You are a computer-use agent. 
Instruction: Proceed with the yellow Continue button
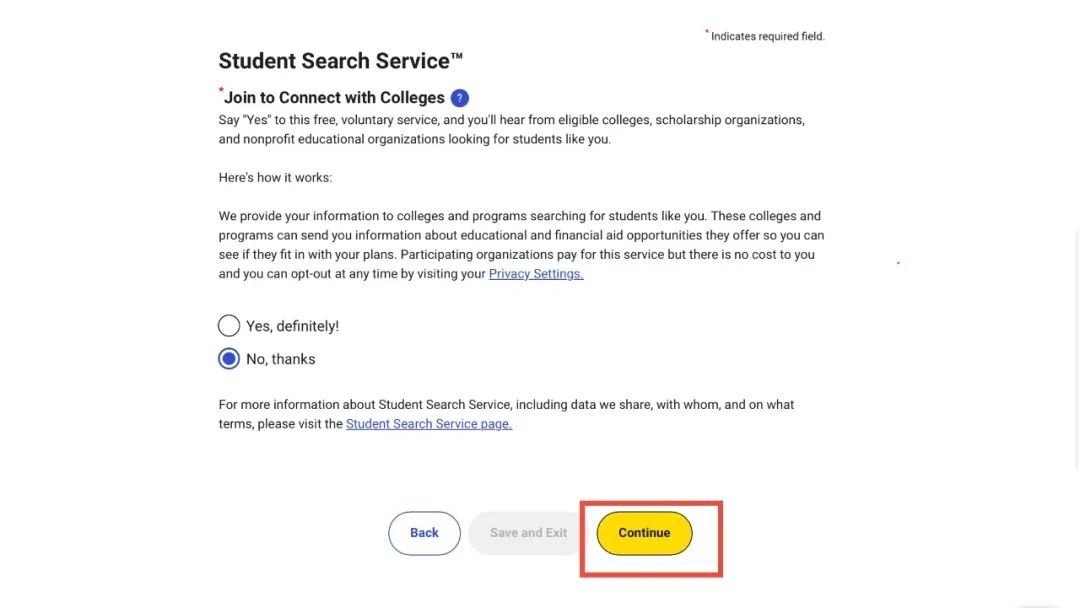tap(644, 533)
